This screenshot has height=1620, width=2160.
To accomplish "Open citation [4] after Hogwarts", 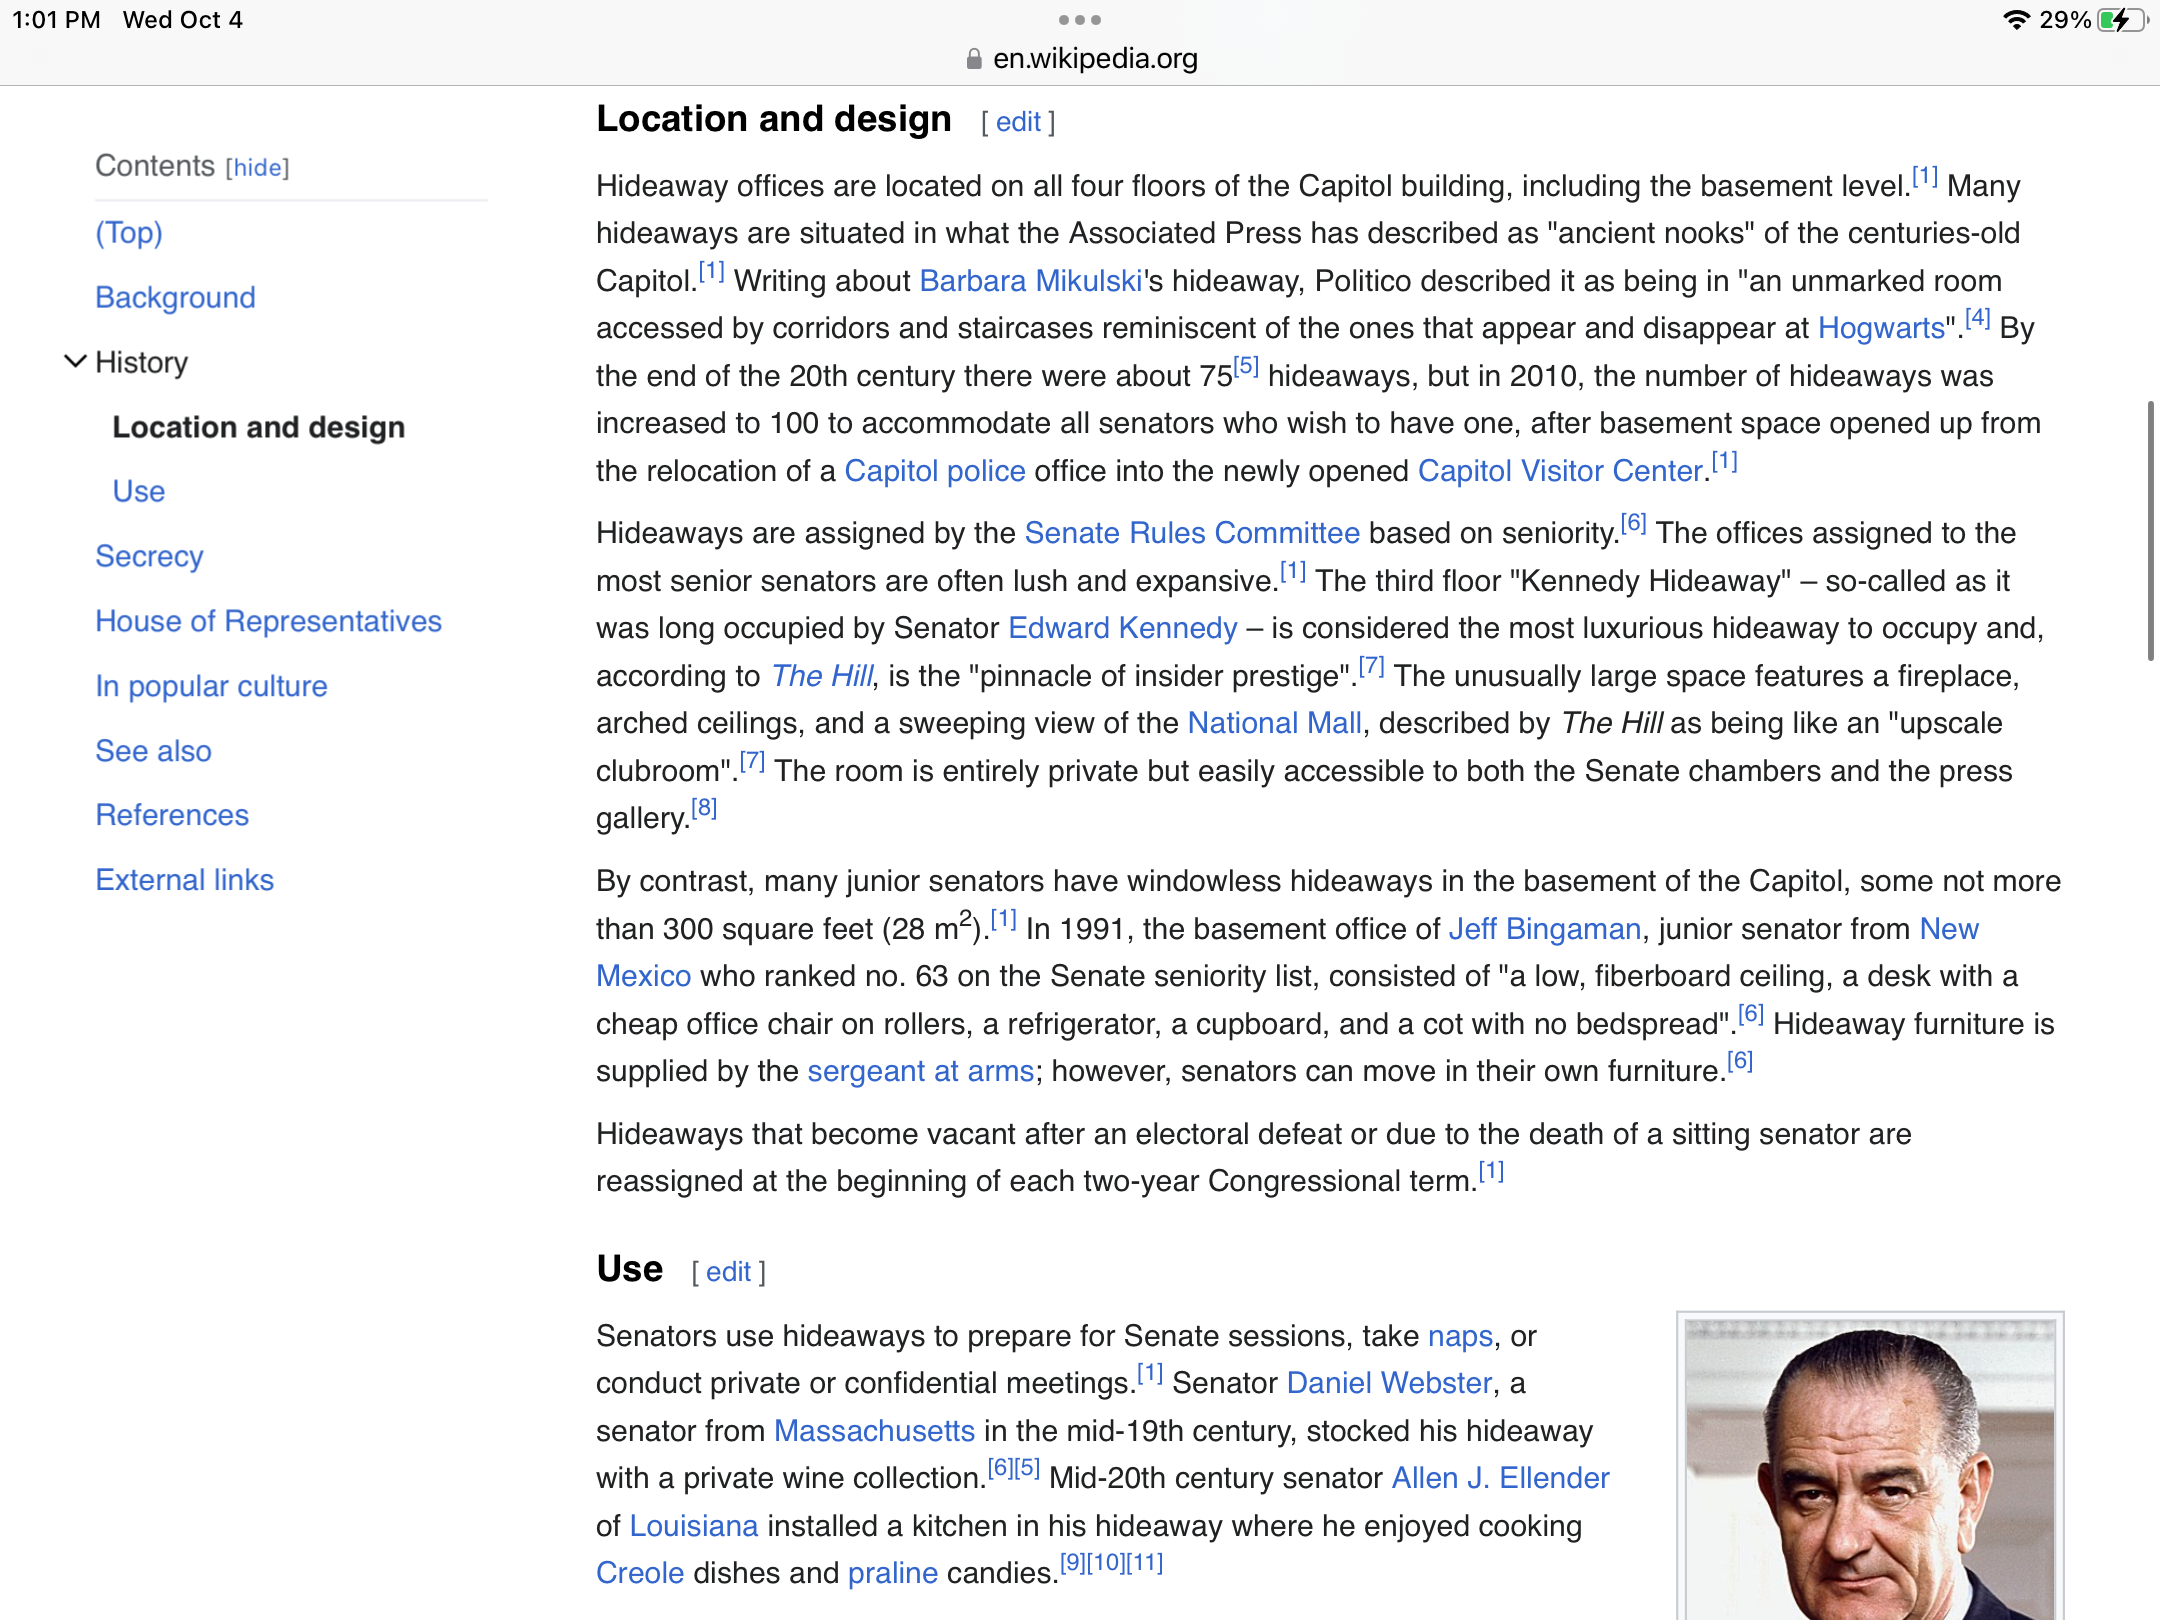I will [1977, 318].
